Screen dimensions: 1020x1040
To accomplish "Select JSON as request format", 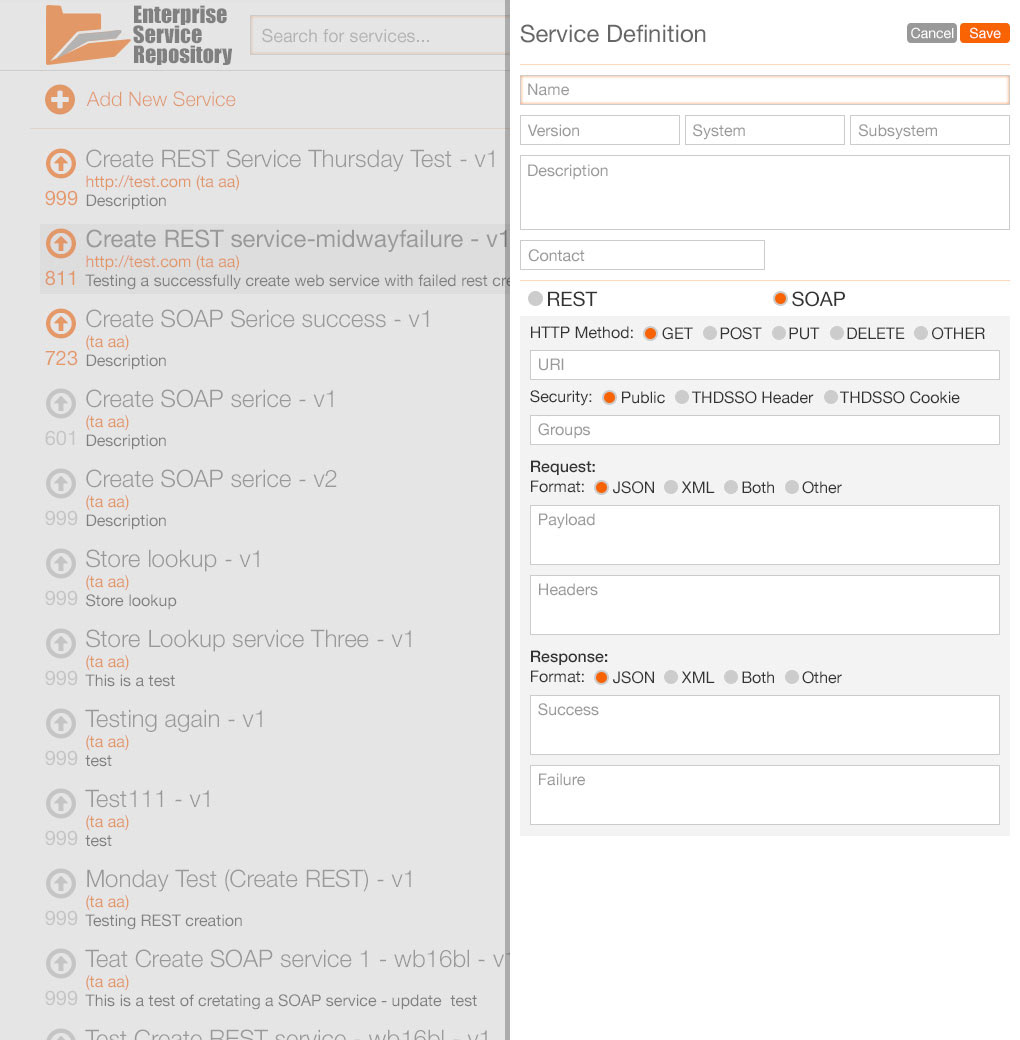I will [x=601, y=488].
